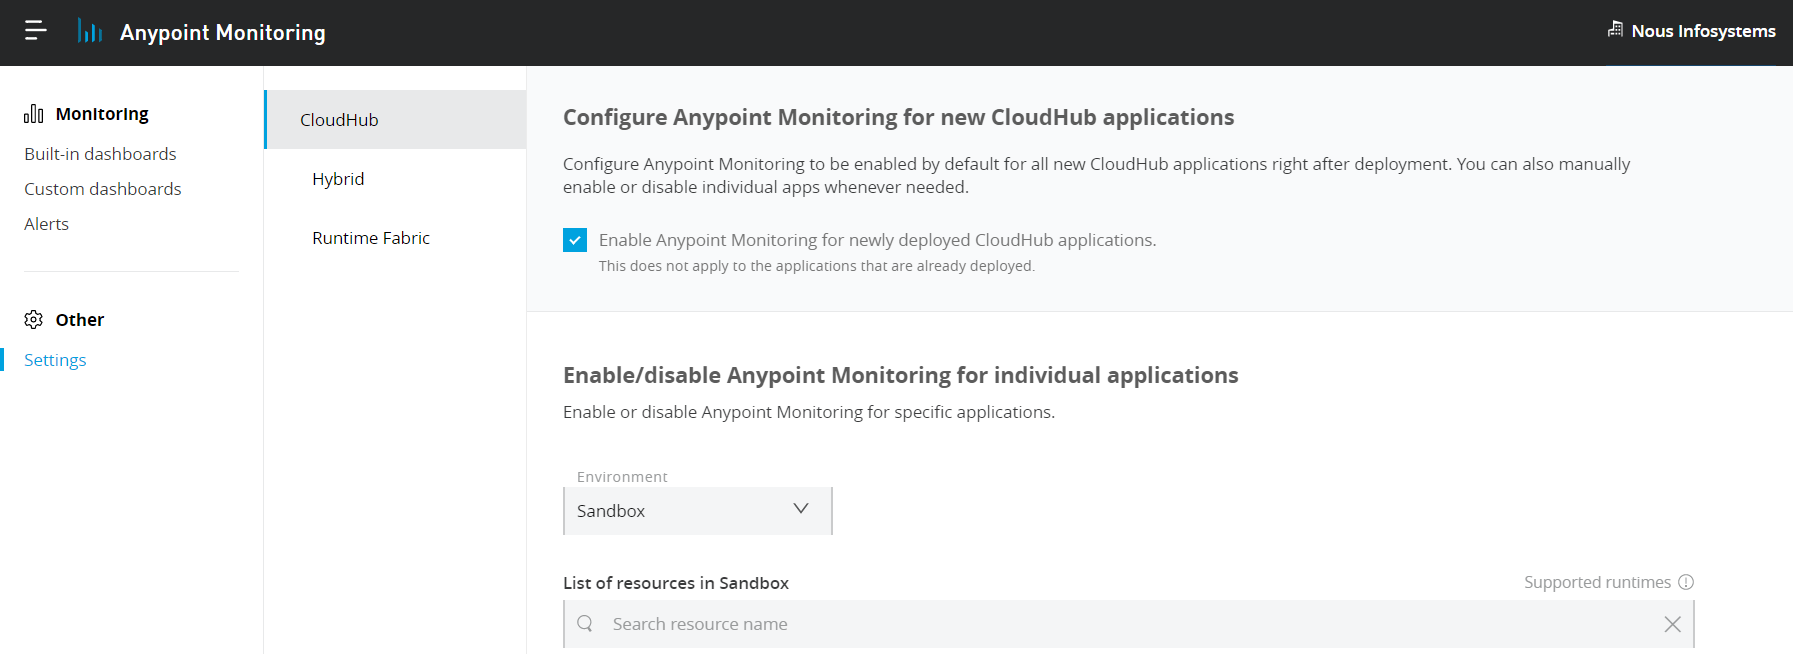
Task: Click the Anypoint Monitoring title
Action: [x=222, y=32]
